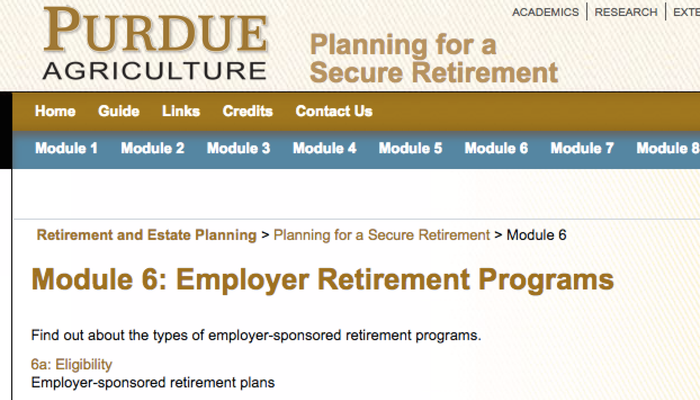Switch to Module 3
Viewport: 700px width, 400px height.
click(238, 148)
